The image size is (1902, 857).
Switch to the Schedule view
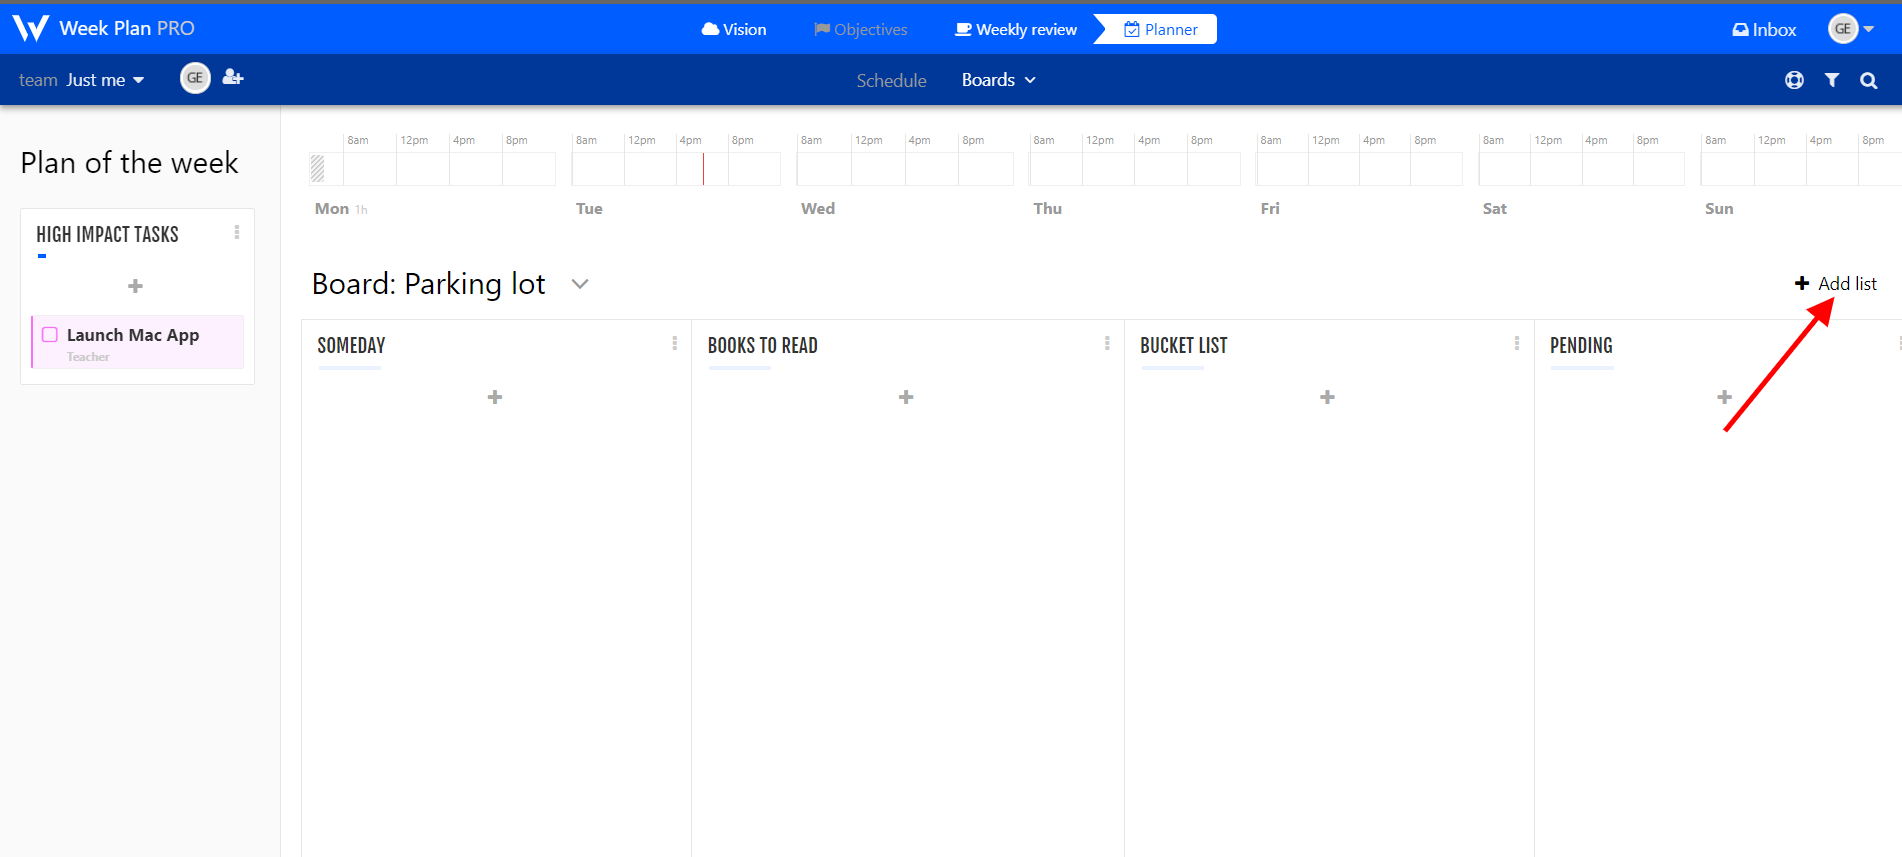(891, 80)
